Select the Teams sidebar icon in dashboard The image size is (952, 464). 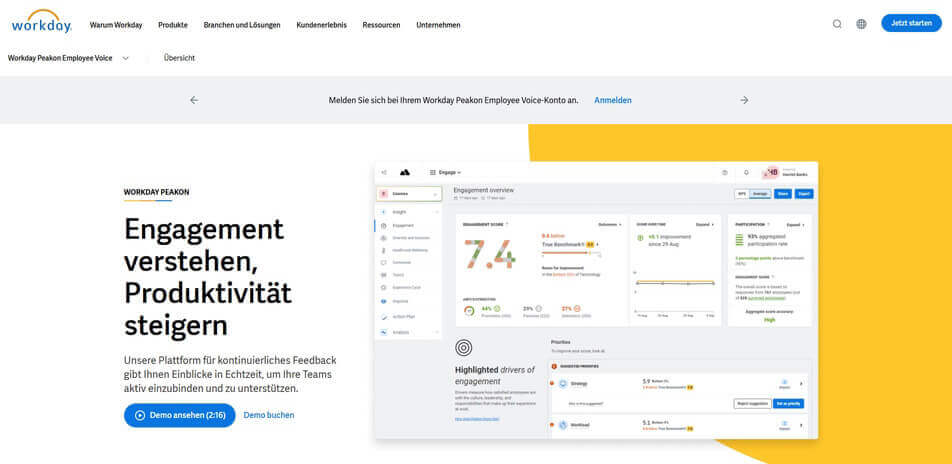384,275
